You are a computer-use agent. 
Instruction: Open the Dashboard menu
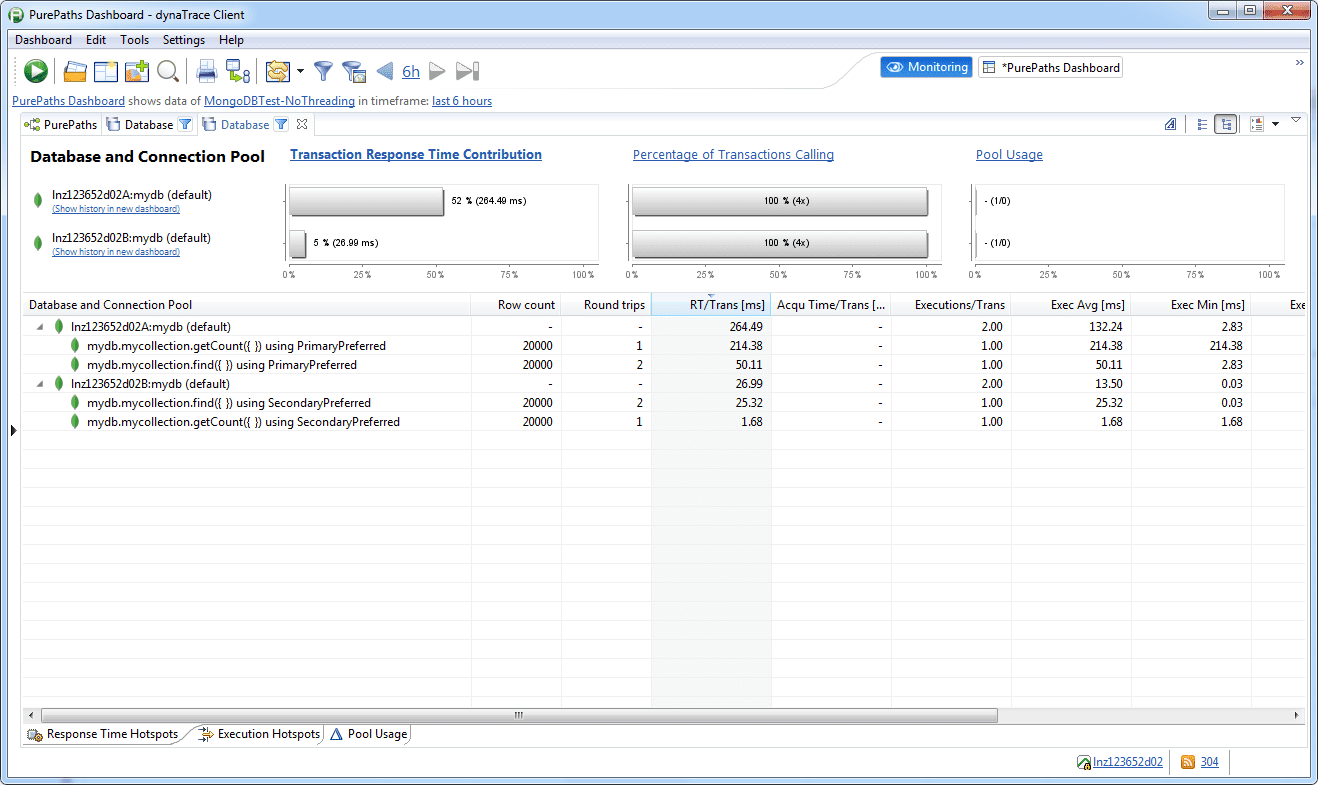(43, 40)
